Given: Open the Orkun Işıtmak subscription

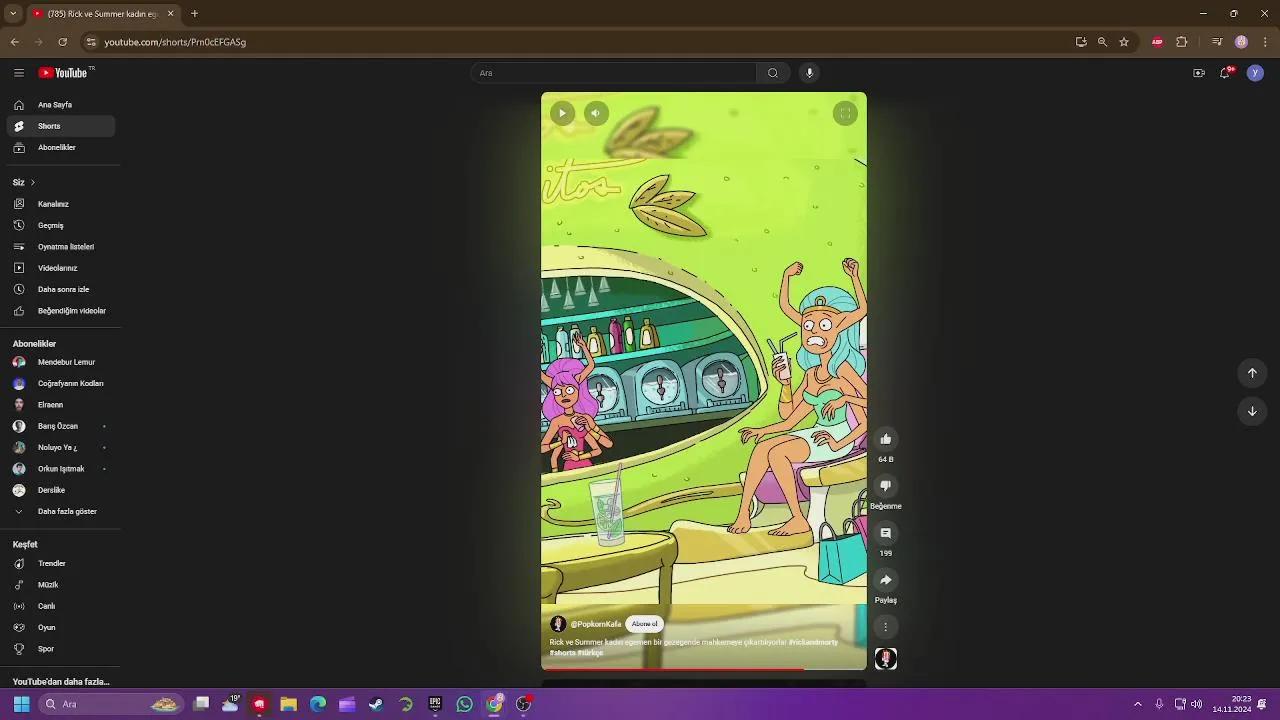Looking at the screenshot, I should coord(60,469).
